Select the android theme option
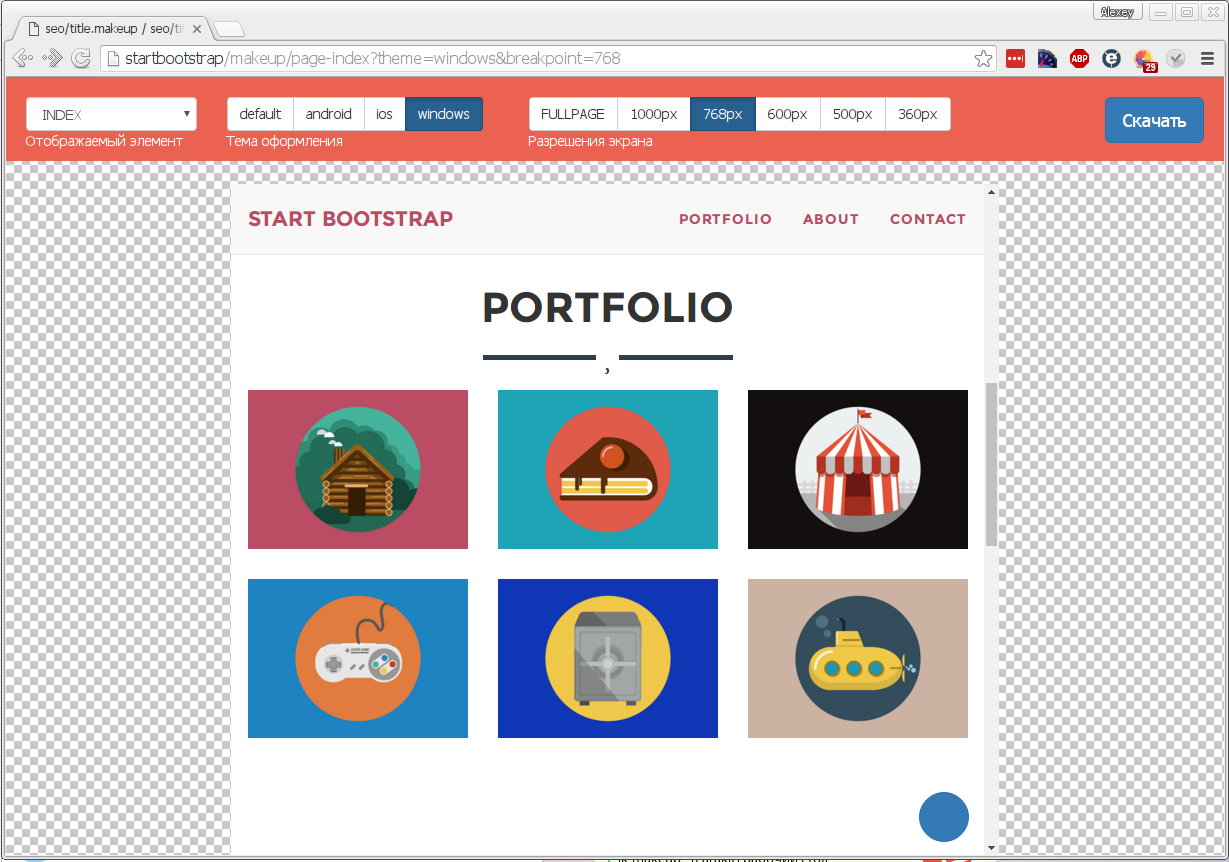This screenshot has width=1229, height=862. coord(329,114)
